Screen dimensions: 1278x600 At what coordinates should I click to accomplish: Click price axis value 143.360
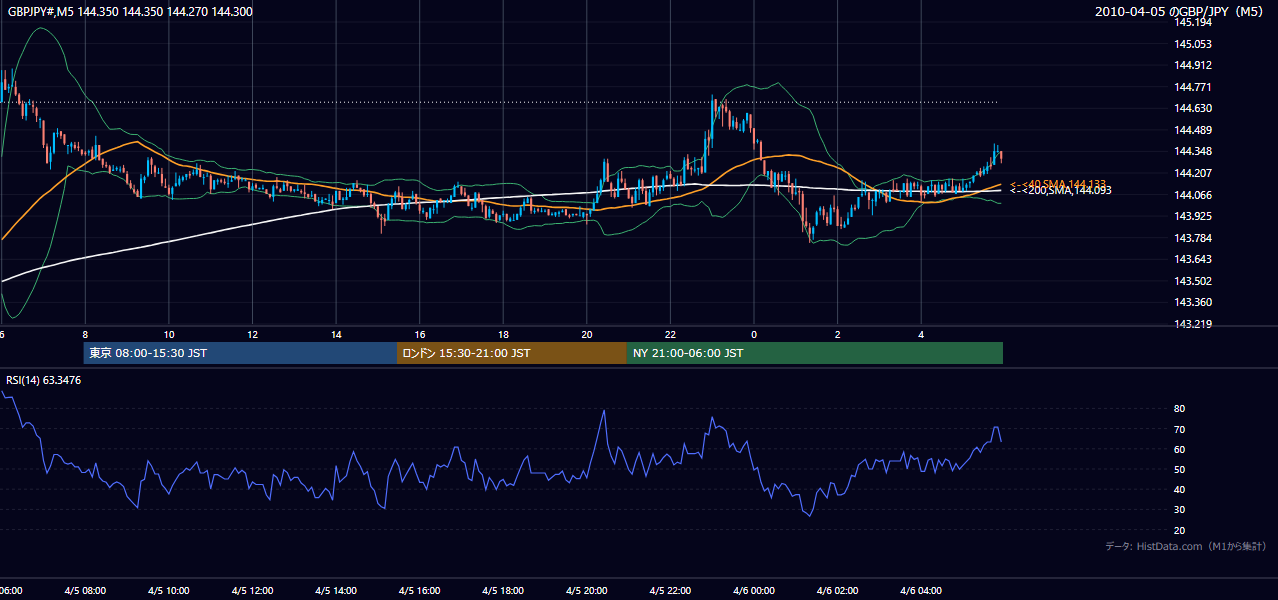[1193, 302]
